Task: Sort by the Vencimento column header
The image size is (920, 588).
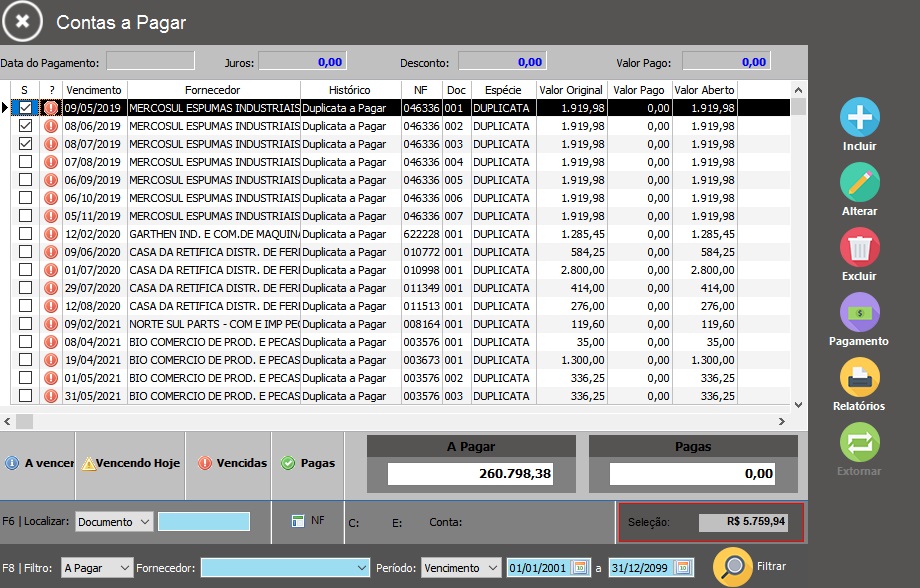Action: pyautogui.click(x=94, y=90)
